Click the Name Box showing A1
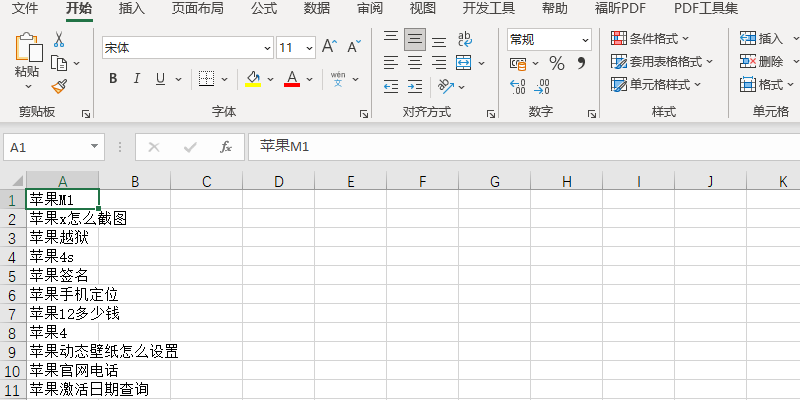 coord(54,147)
